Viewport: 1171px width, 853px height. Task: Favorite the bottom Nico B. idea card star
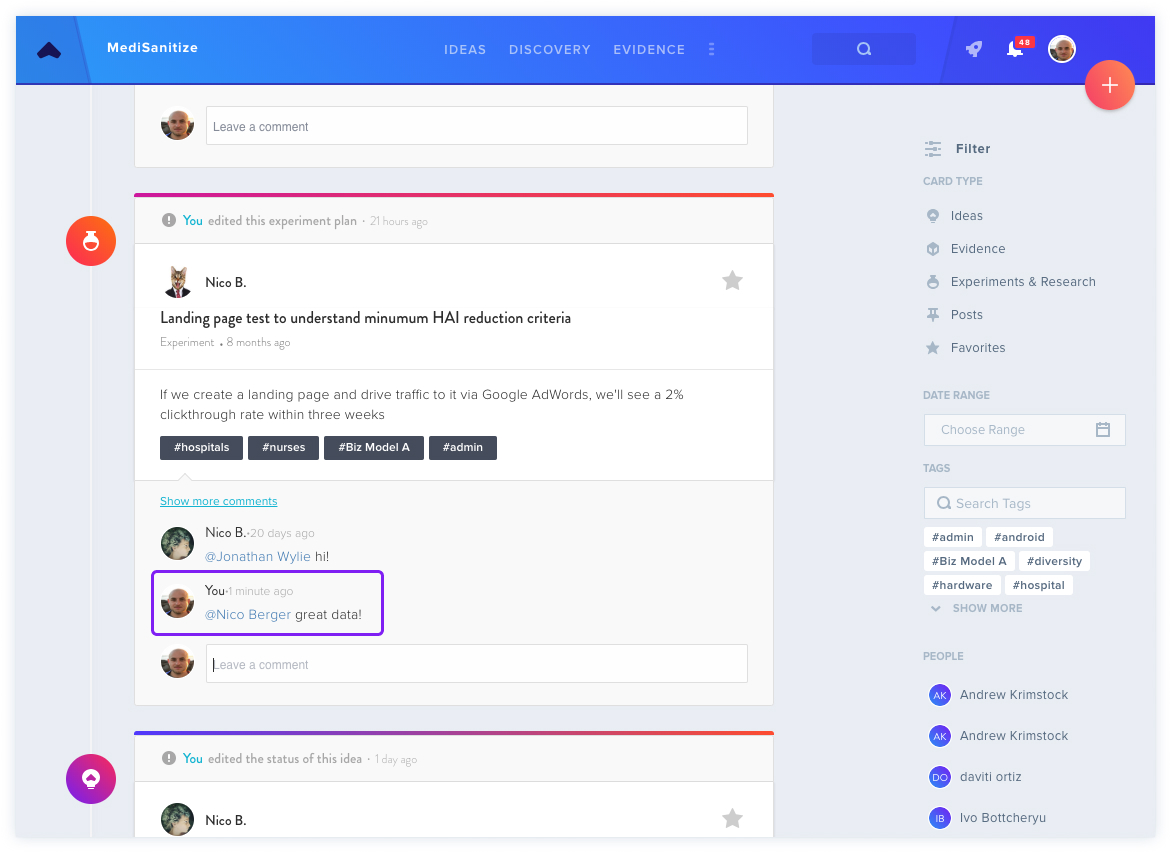pyautogui.click(x=733, y=819)
